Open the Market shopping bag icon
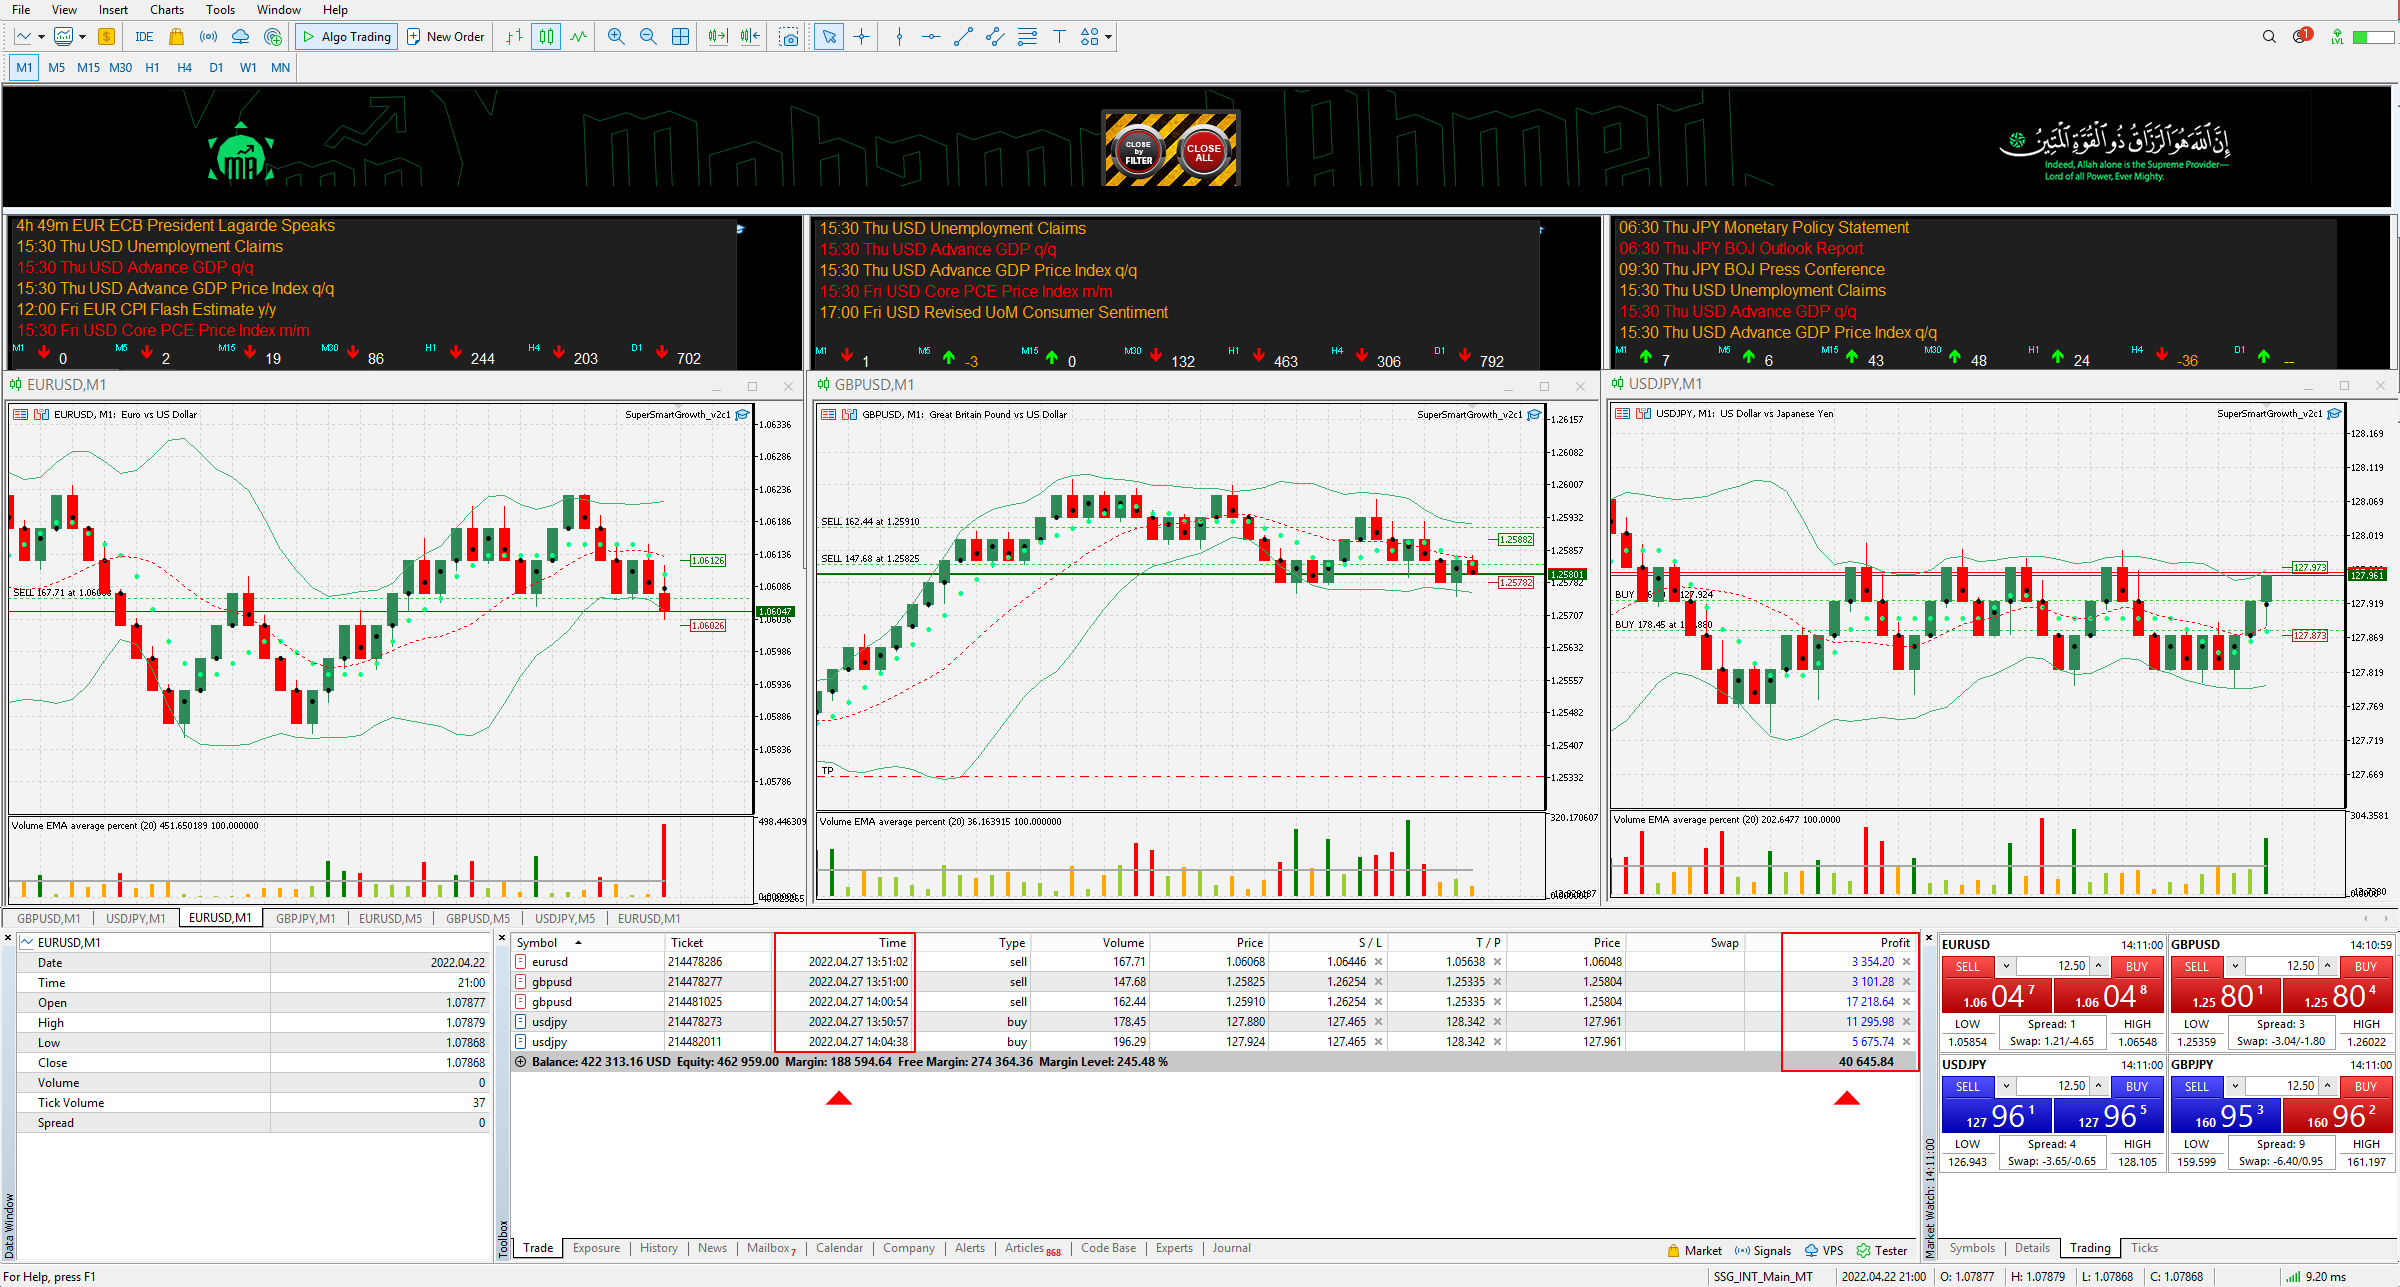Image resolution: width=2400 pixels, height=1287 pixels. 176,37
